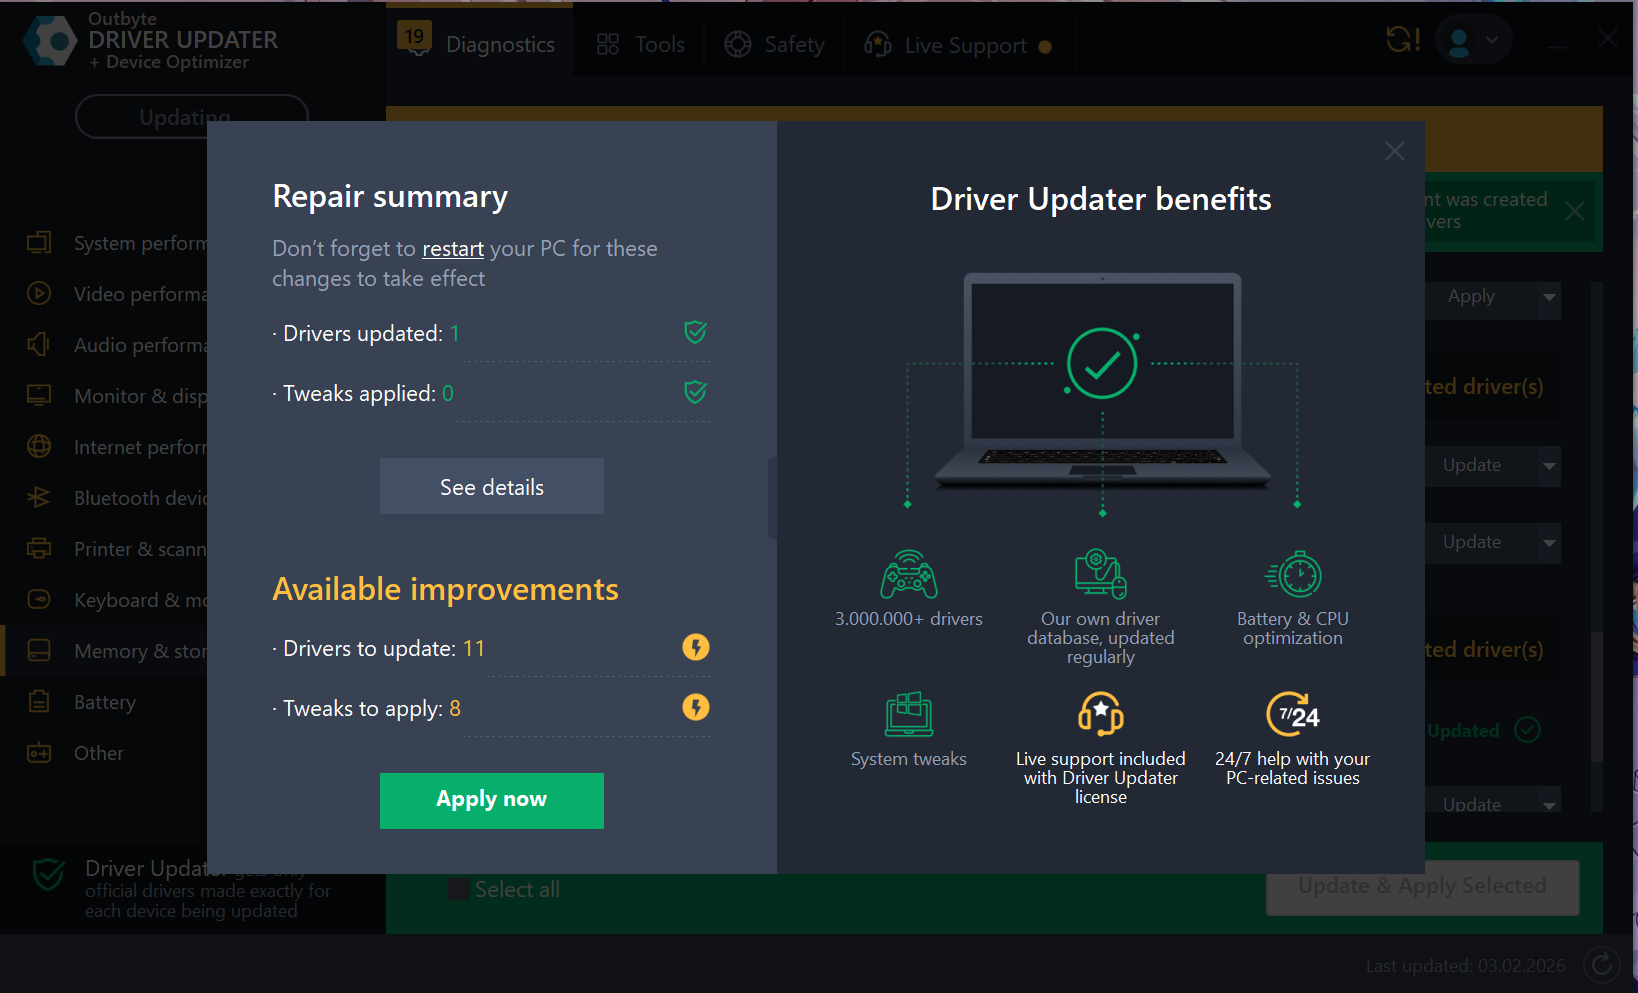Image resolution: width=1638 pixels, height=993 pixels.
Task: Expand the Apply dropdown arrow
Action: click(x=1549, y=297)
